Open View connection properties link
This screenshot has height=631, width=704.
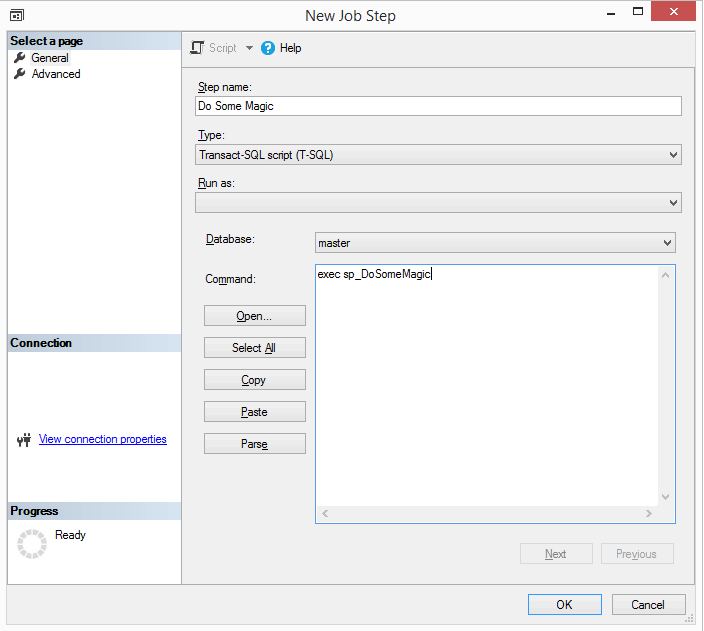[103, 439]
